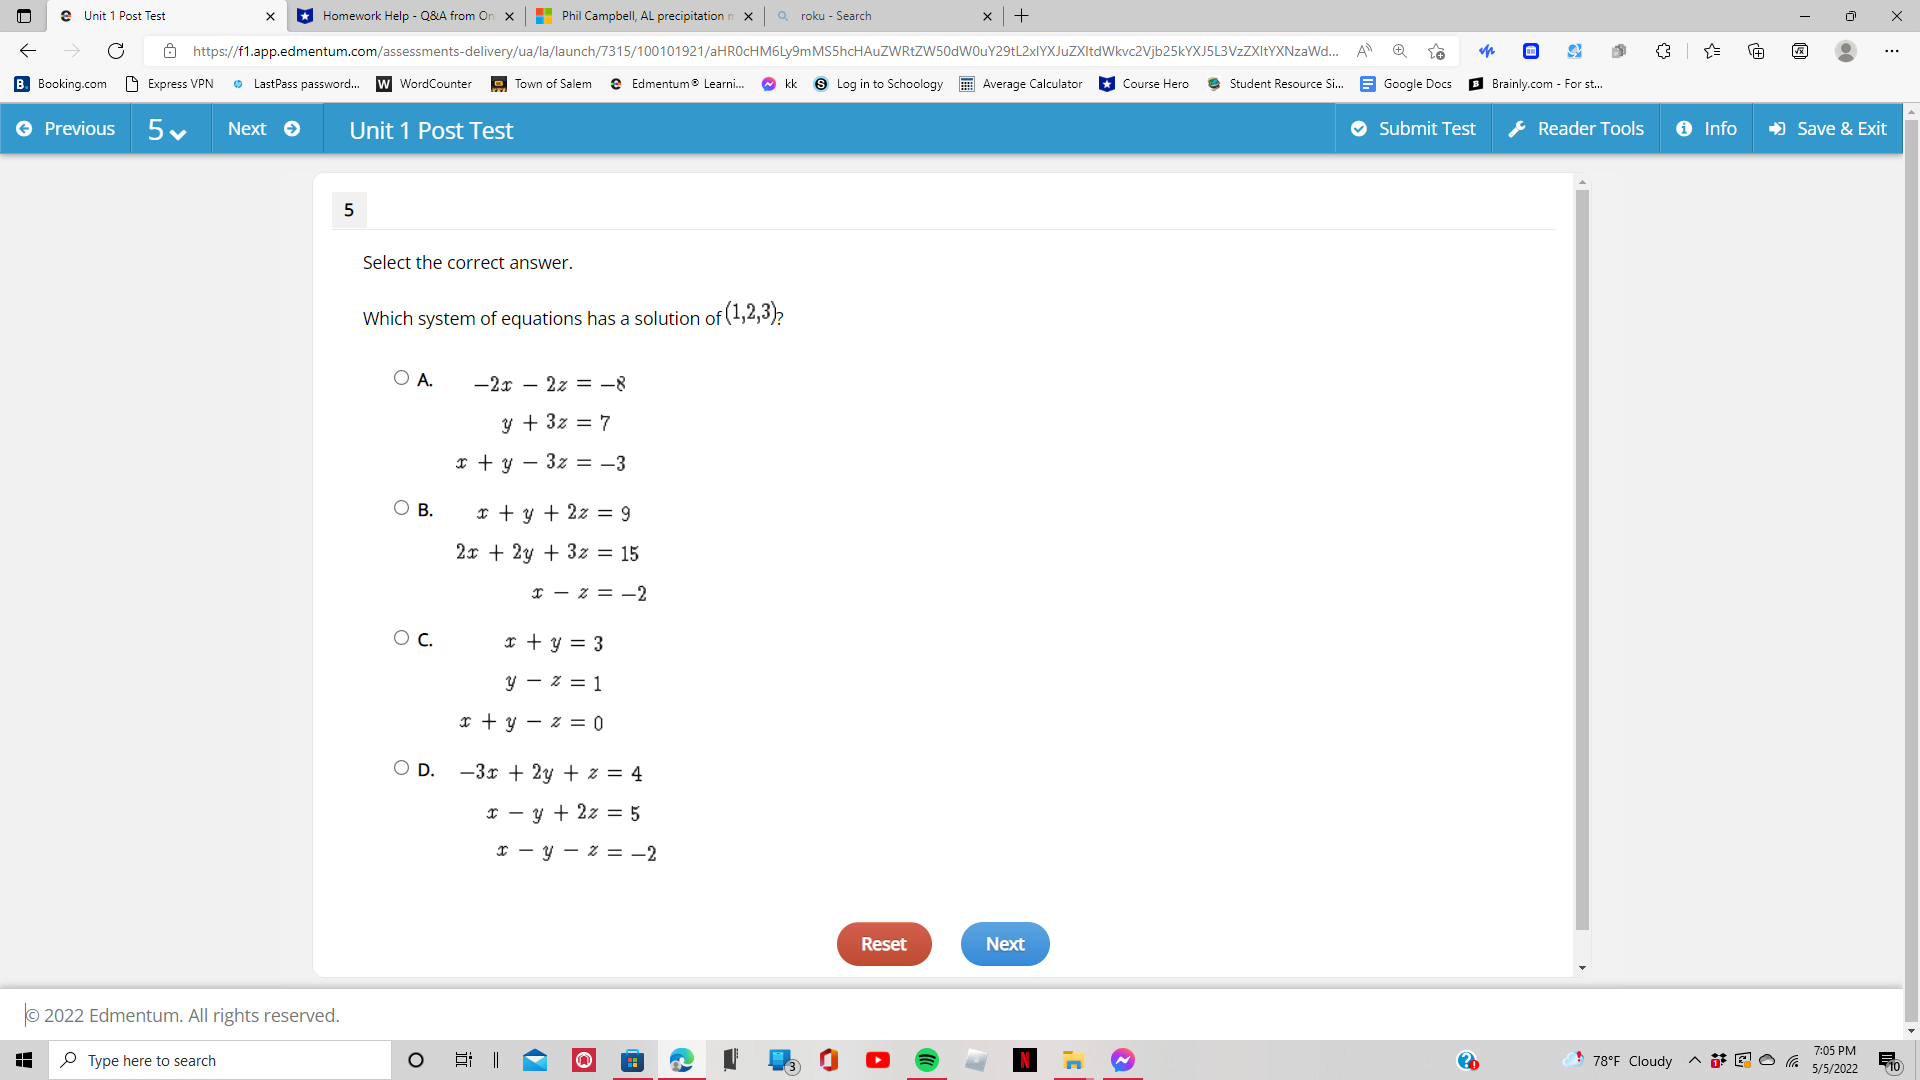Select answer choice A

pyautogui.click(x=401, y=377)
